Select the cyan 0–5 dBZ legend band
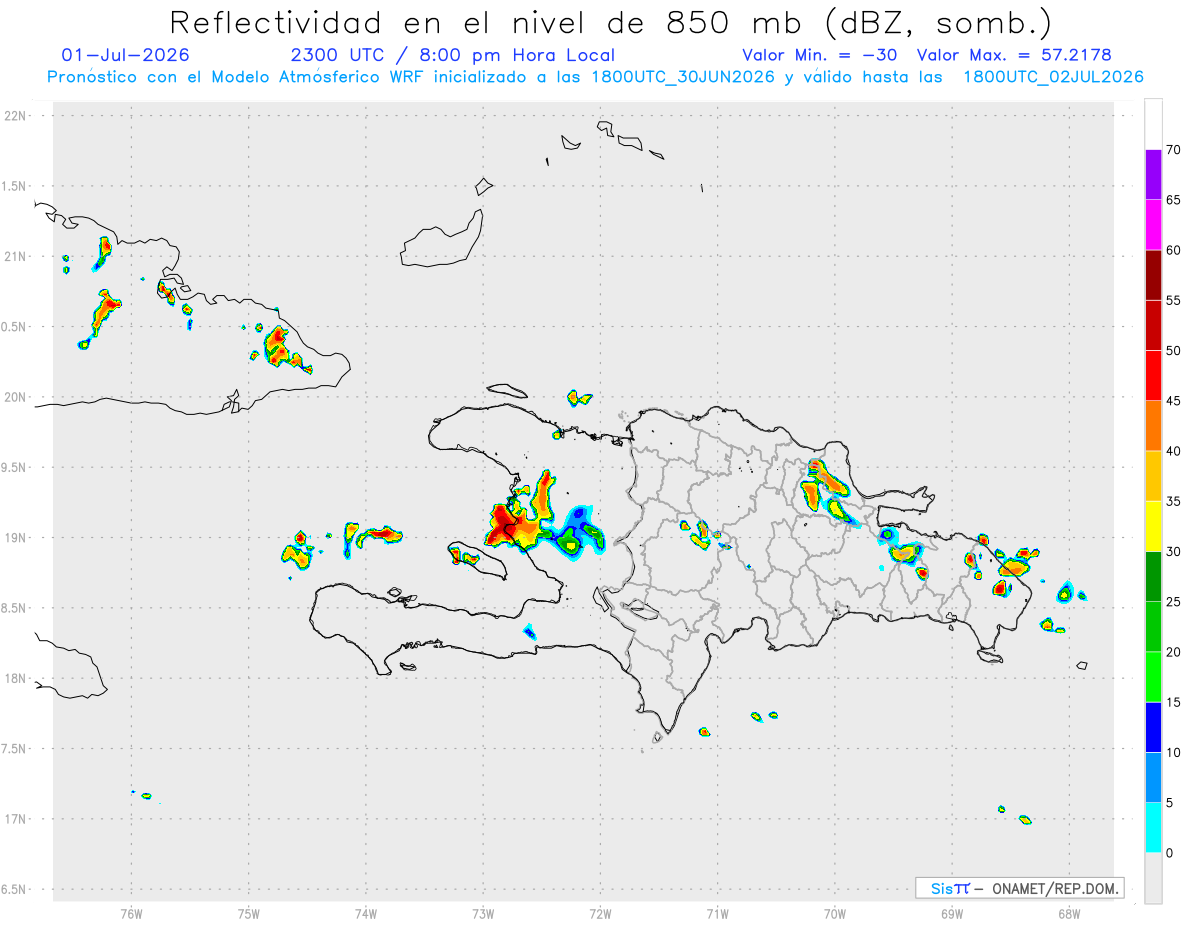The height and width of the screenshot is (927, 1200). pos(1153,827)
